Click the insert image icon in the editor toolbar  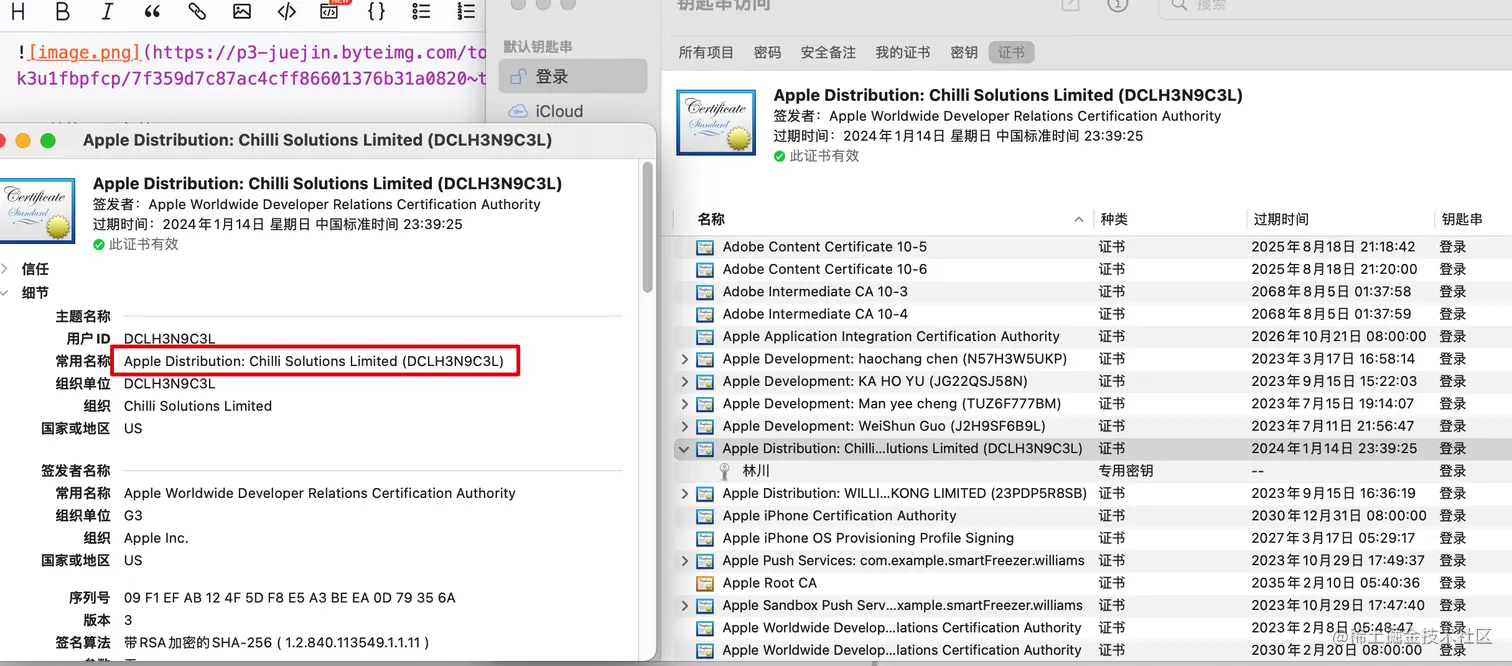coord(242,12)
